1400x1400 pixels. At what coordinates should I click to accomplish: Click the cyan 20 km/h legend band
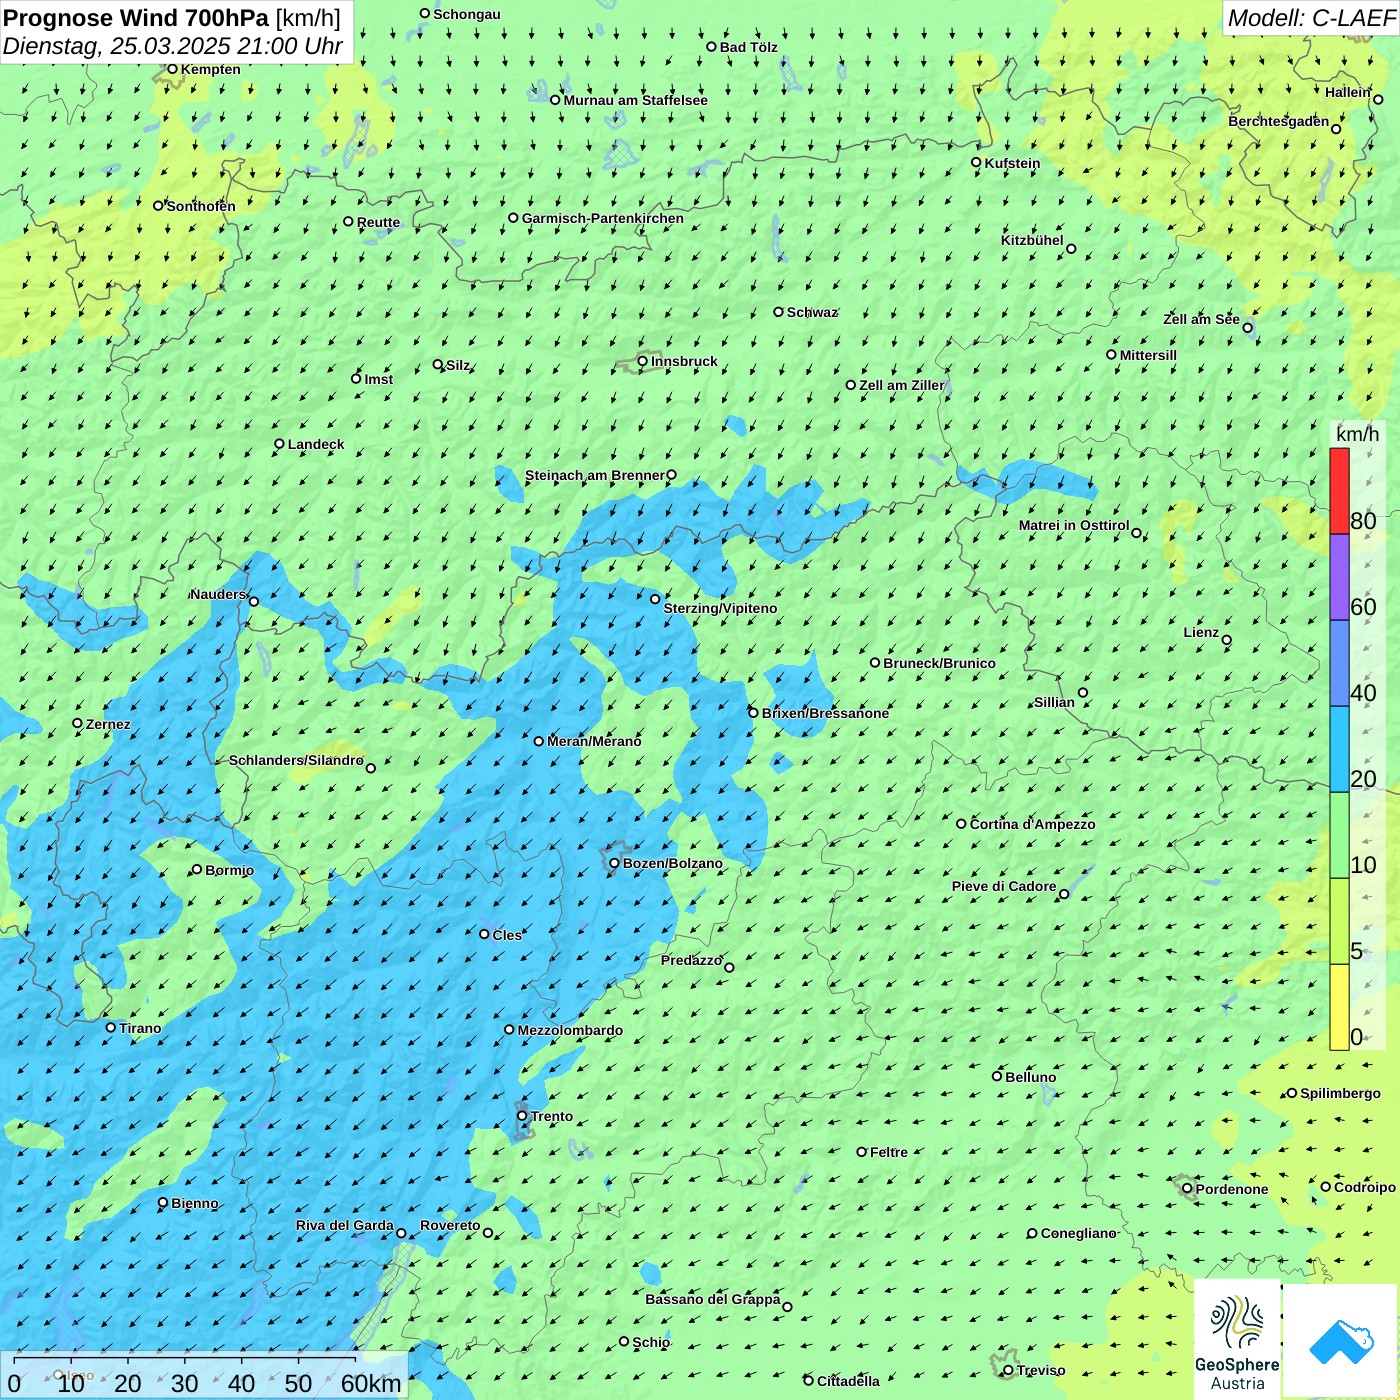(x=1339, y=749)
